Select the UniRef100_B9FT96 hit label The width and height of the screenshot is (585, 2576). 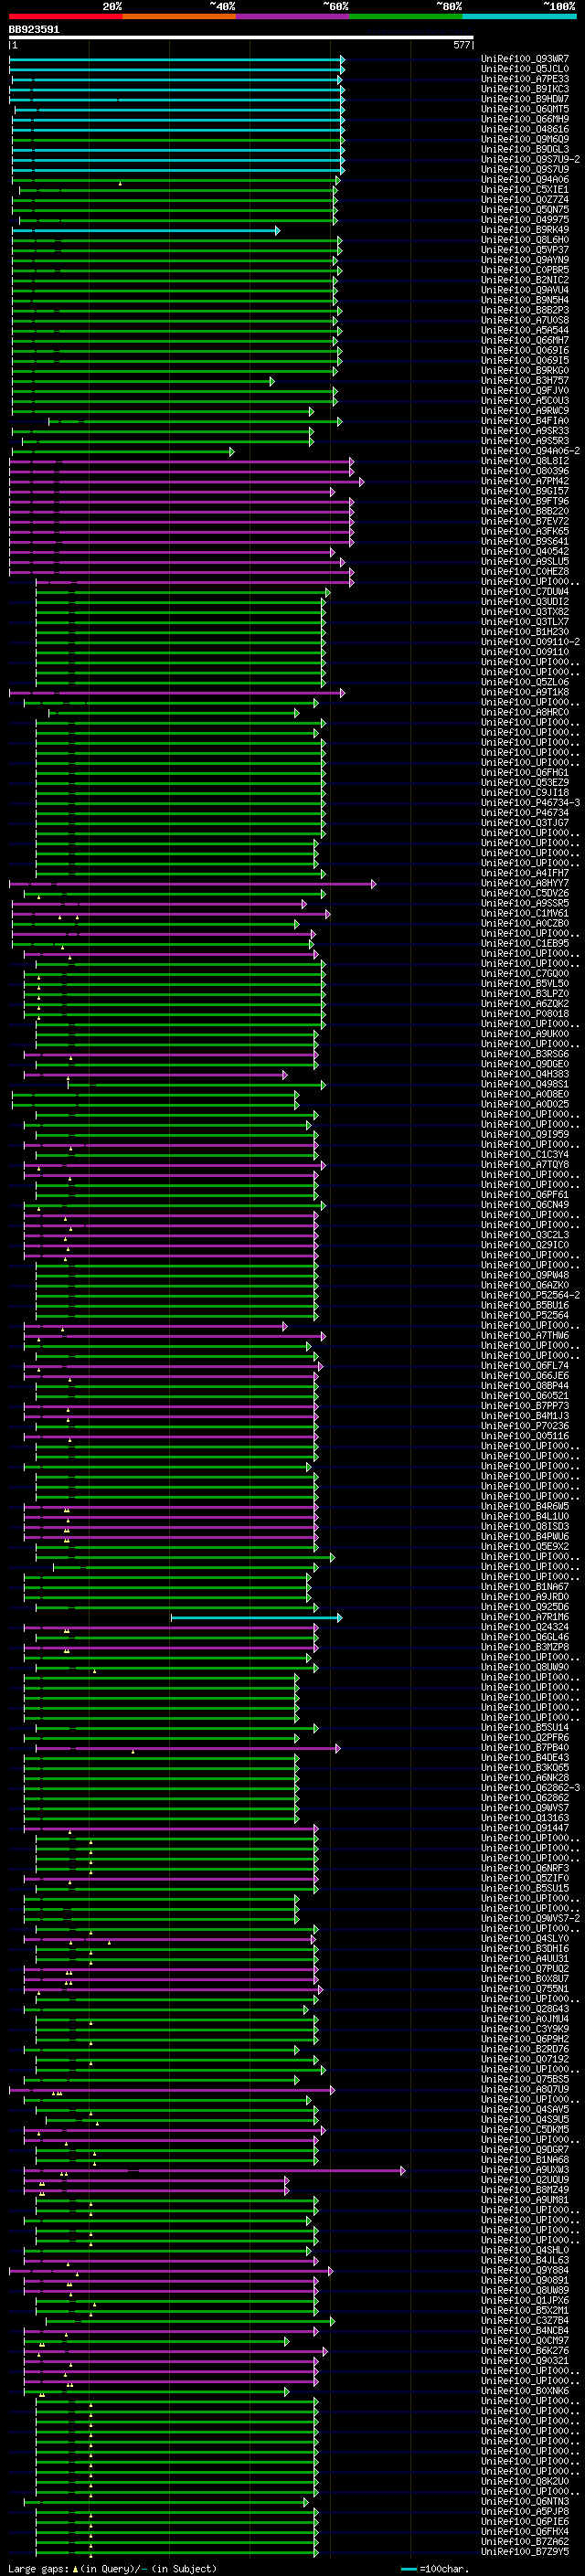pyautogui.click(x=525, y=501)
